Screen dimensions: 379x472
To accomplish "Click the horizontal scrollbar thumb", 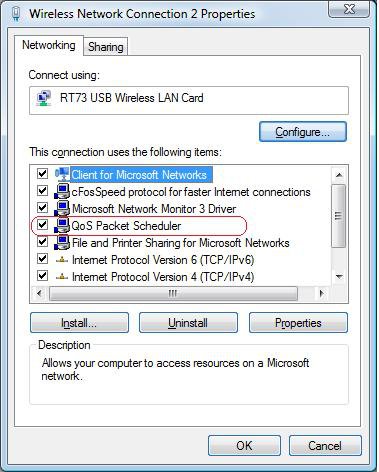I will 173,294.
